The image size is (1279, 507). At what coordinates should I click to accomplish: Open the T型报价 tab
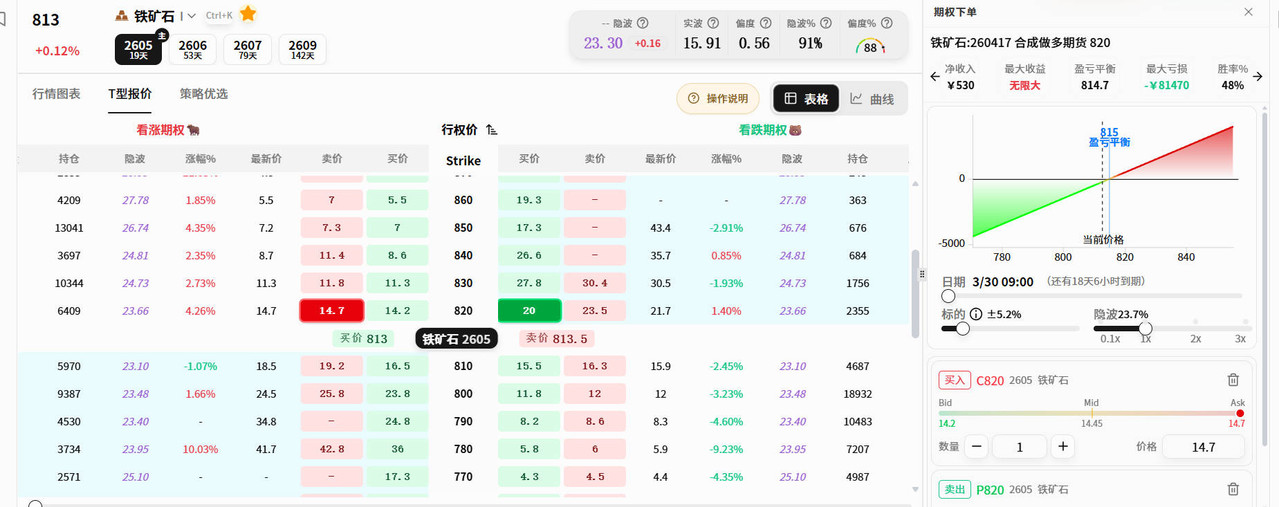(x=130, y=94)
